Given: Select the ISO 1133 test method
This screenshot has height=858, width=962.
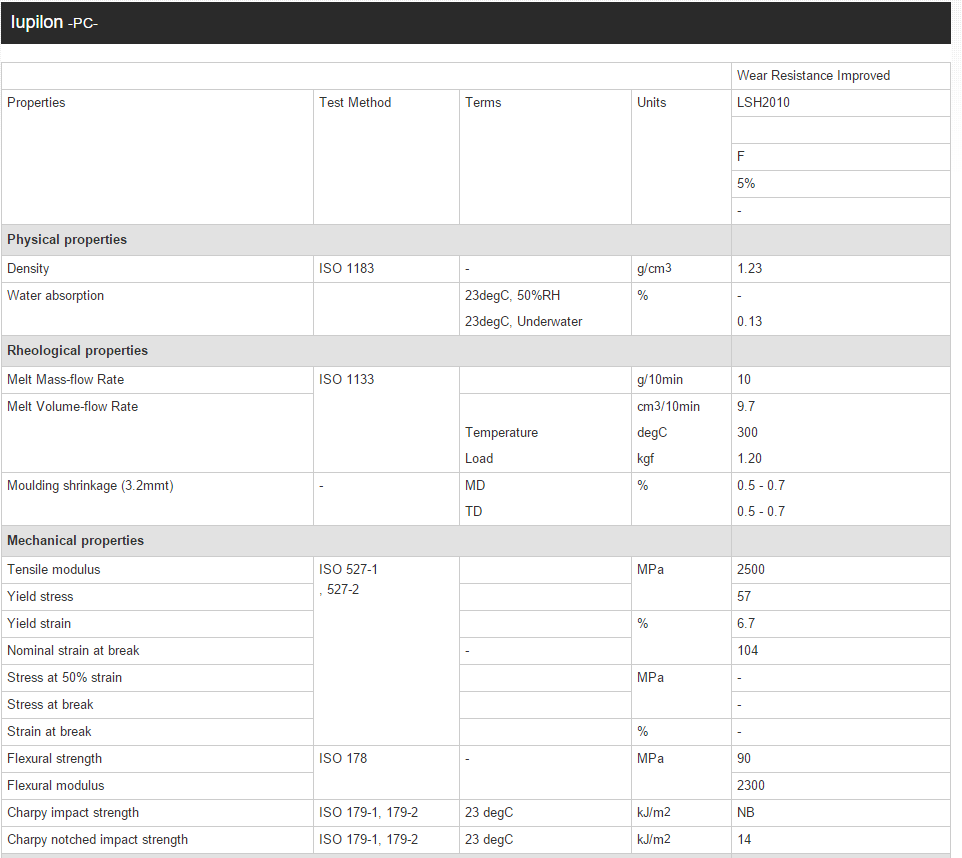Looking at the screenshot, I should click(346, 379).
